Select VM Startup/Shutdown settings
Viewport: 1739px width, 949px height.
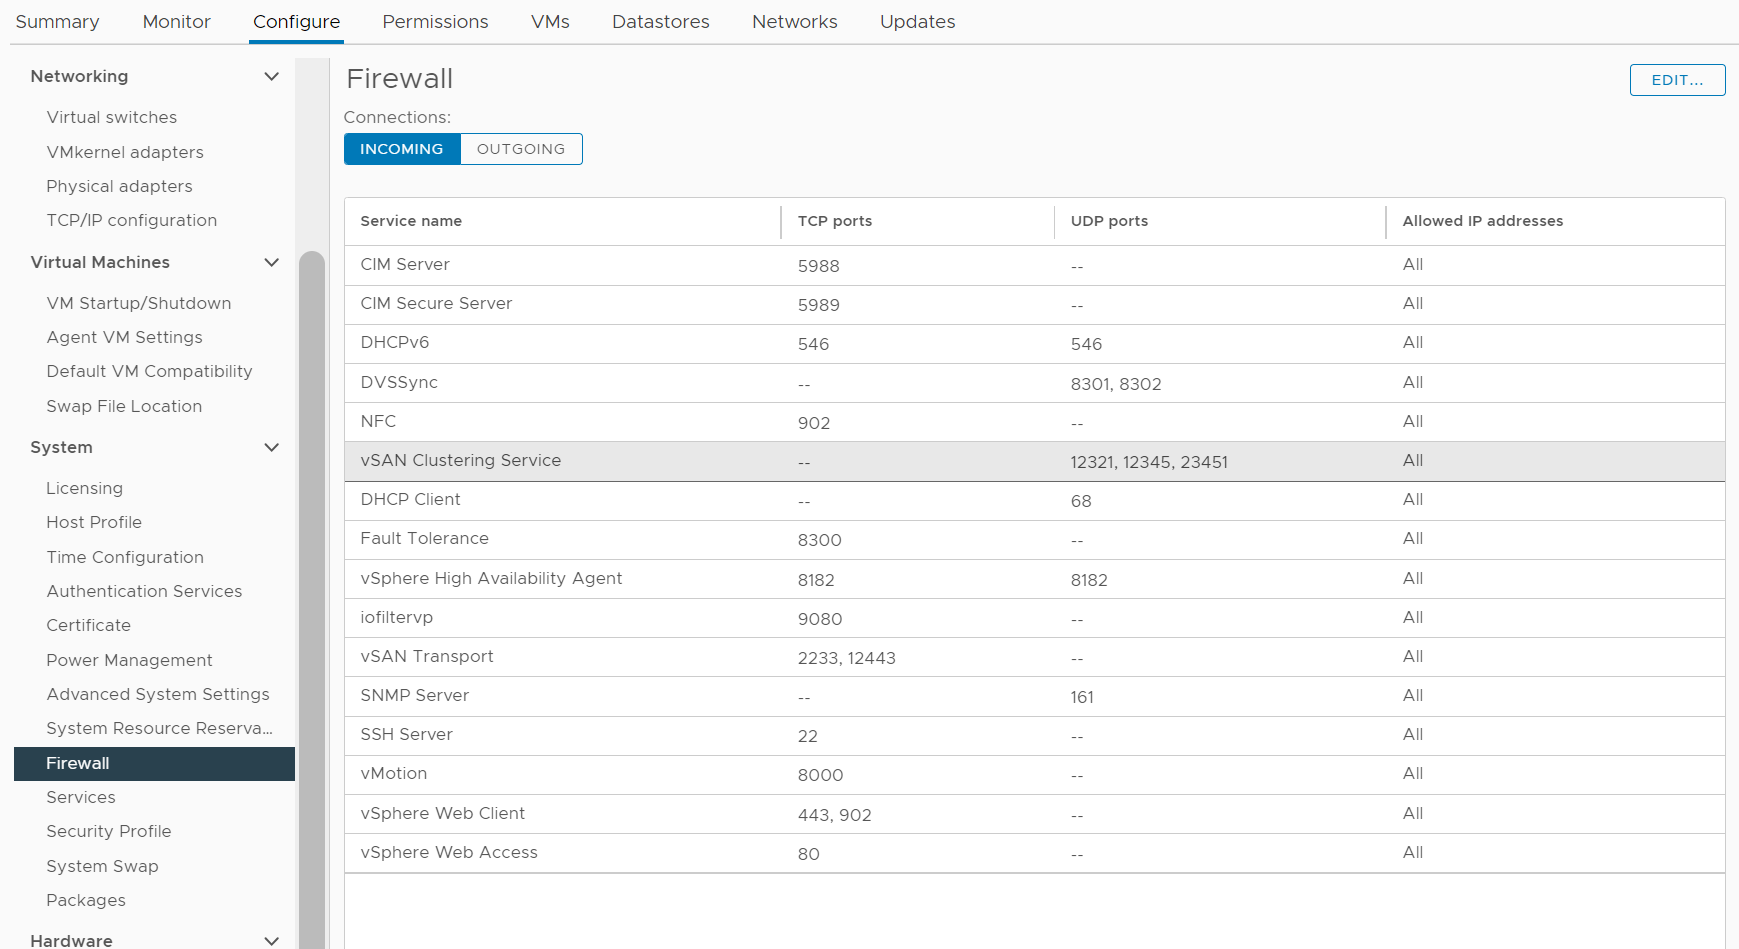tap(139, 303)
